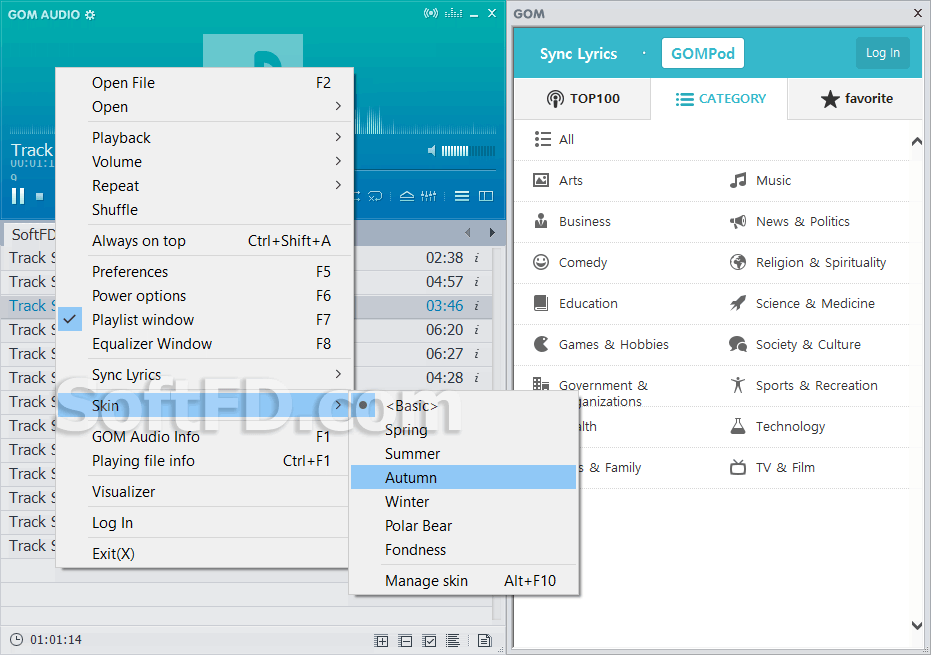This screenshot has height=655, width=931.
Task: Select Power options menu entry
Action: click(x=205, y=296)
